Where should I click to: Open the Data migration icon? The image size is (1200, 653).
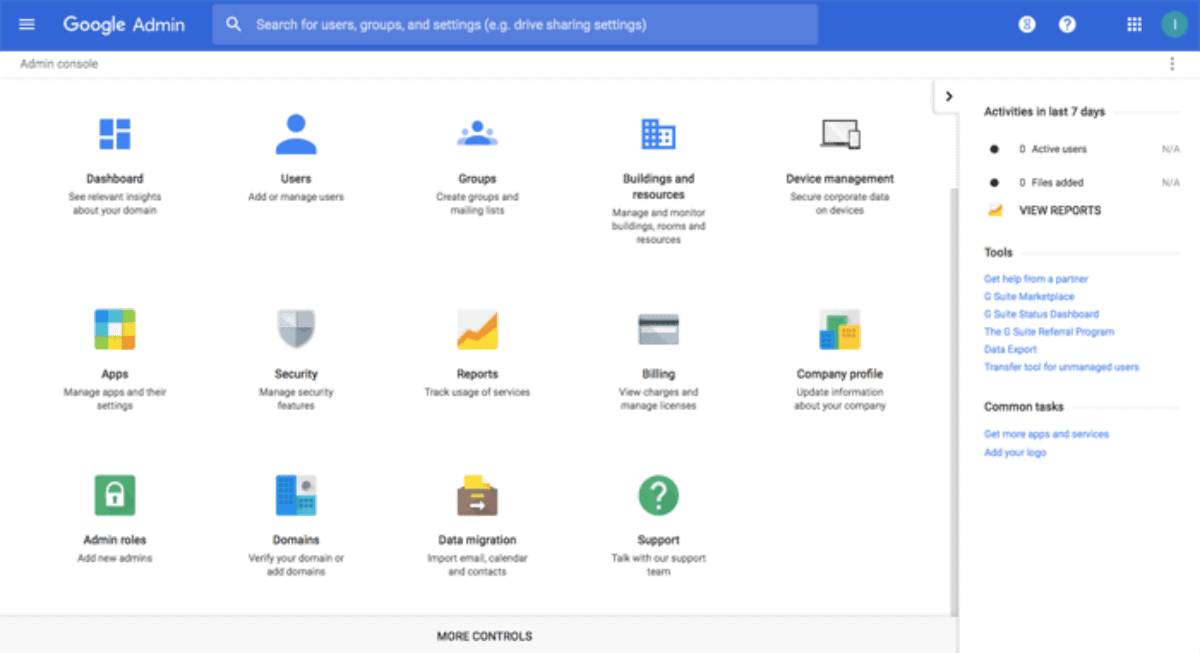pyautogui.click(x=477, y=495)
